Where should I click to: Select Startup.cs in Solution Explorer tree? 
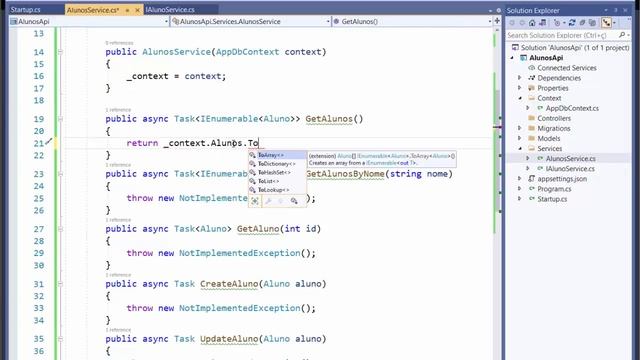(x=552, y=199)
